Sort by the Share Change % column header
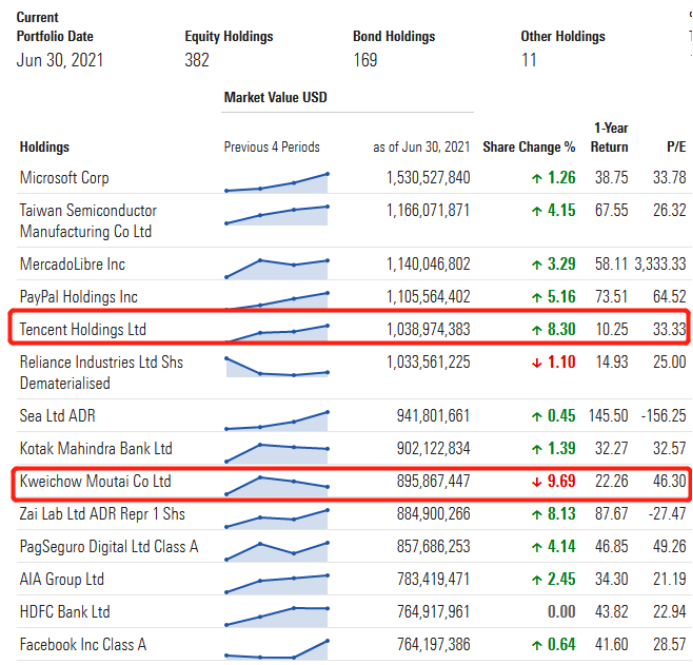This screenshot has width=693, height=665. pos(529,147)
